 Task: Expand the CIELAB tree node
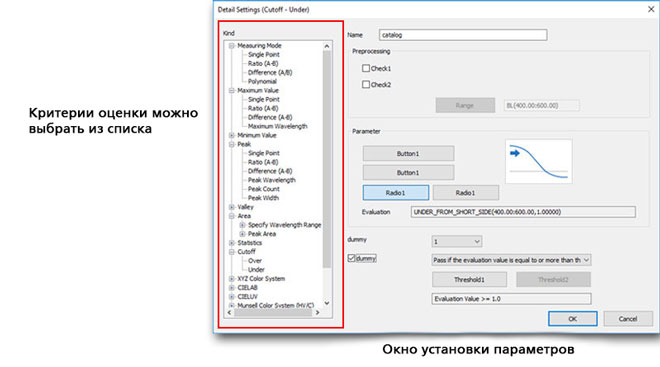[232, 288]
